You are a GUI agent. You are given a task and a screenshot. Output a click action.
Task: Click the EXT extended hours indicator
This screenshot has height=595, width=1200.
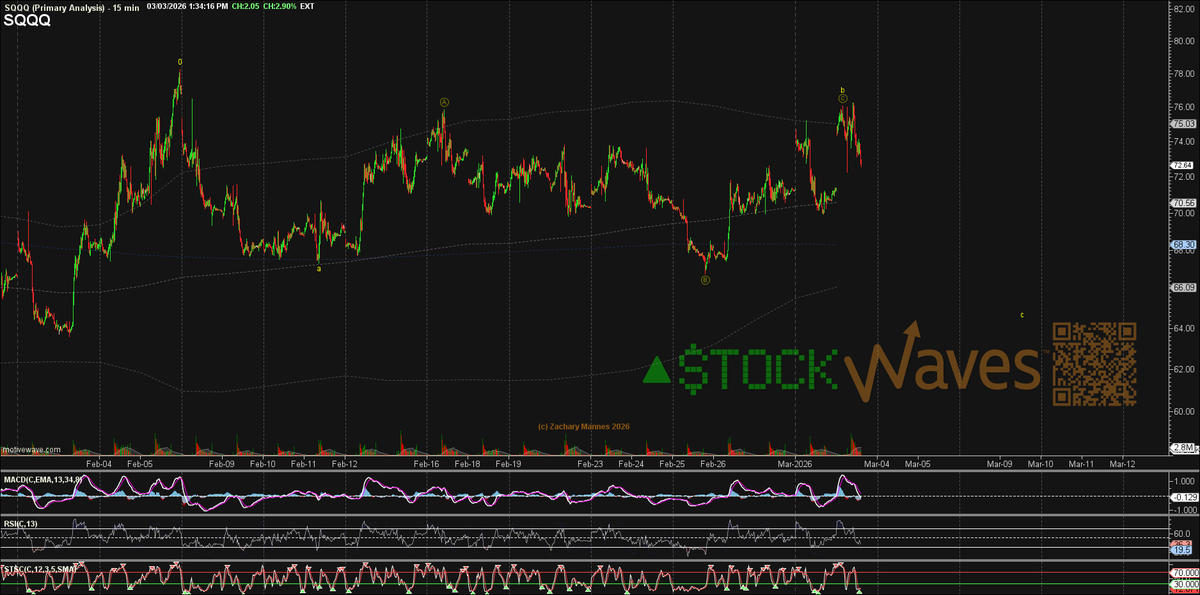[308, 7]
